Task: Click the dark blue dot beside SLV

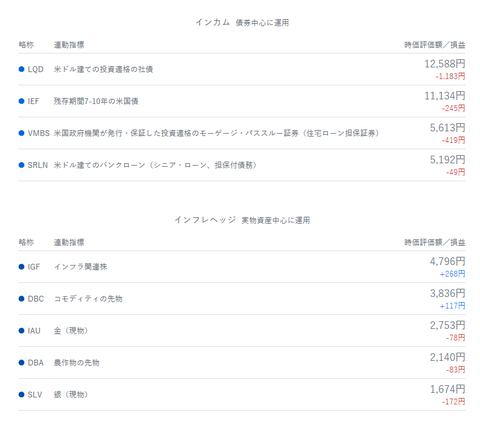Action: click(22, 395)
